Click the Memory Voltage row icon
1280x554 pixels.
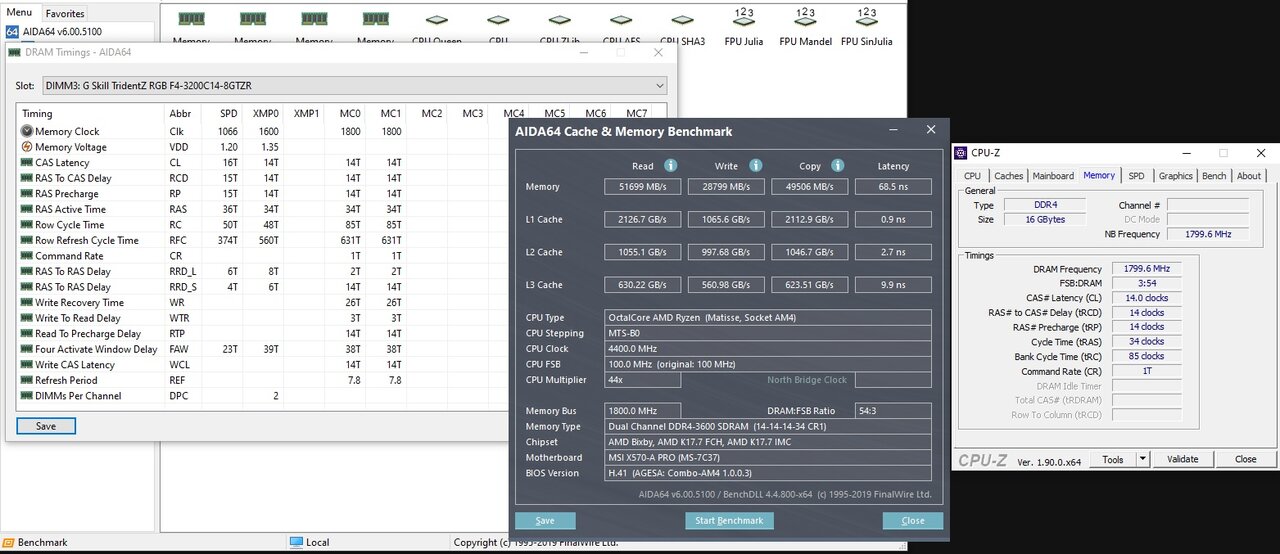click(x=26, y=147)
